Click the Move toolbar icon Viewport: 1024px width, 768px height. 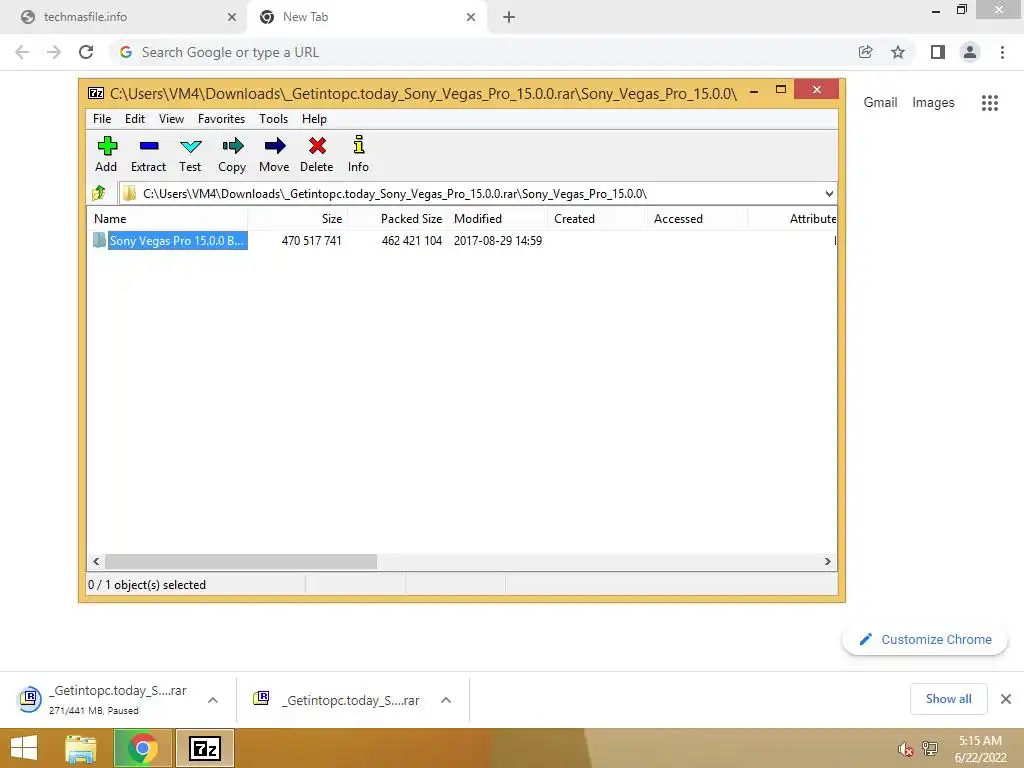tap(274, 154)
